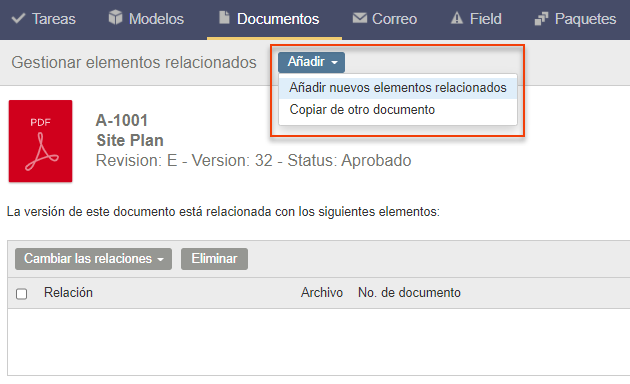Open the Correo tab
The height and width of the screenshot is (384, 630).
(x=385, y=19)
